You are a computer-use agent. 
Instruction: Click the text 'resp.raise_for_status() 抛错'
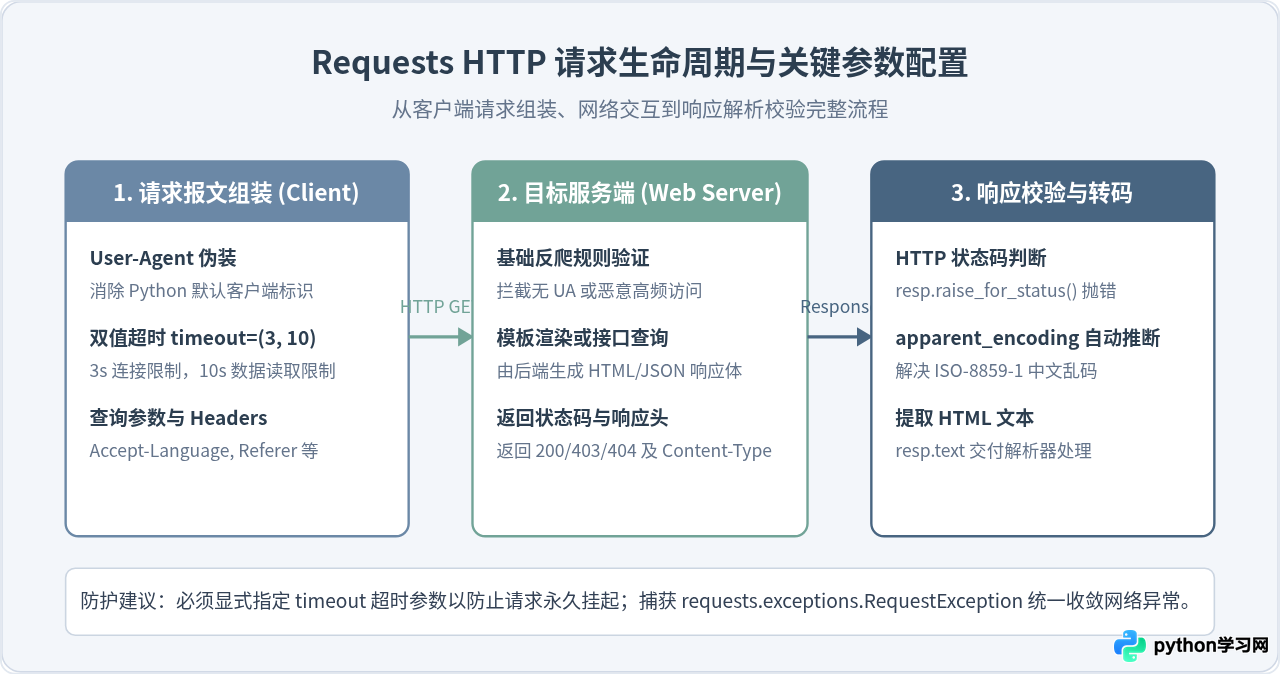[1005, 291]
